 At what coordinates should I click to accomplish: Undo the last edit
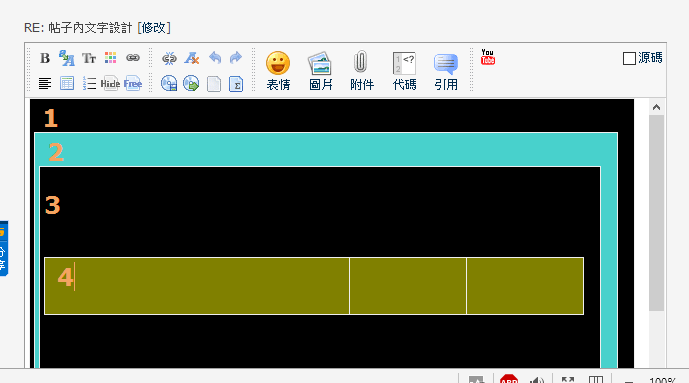215,58
